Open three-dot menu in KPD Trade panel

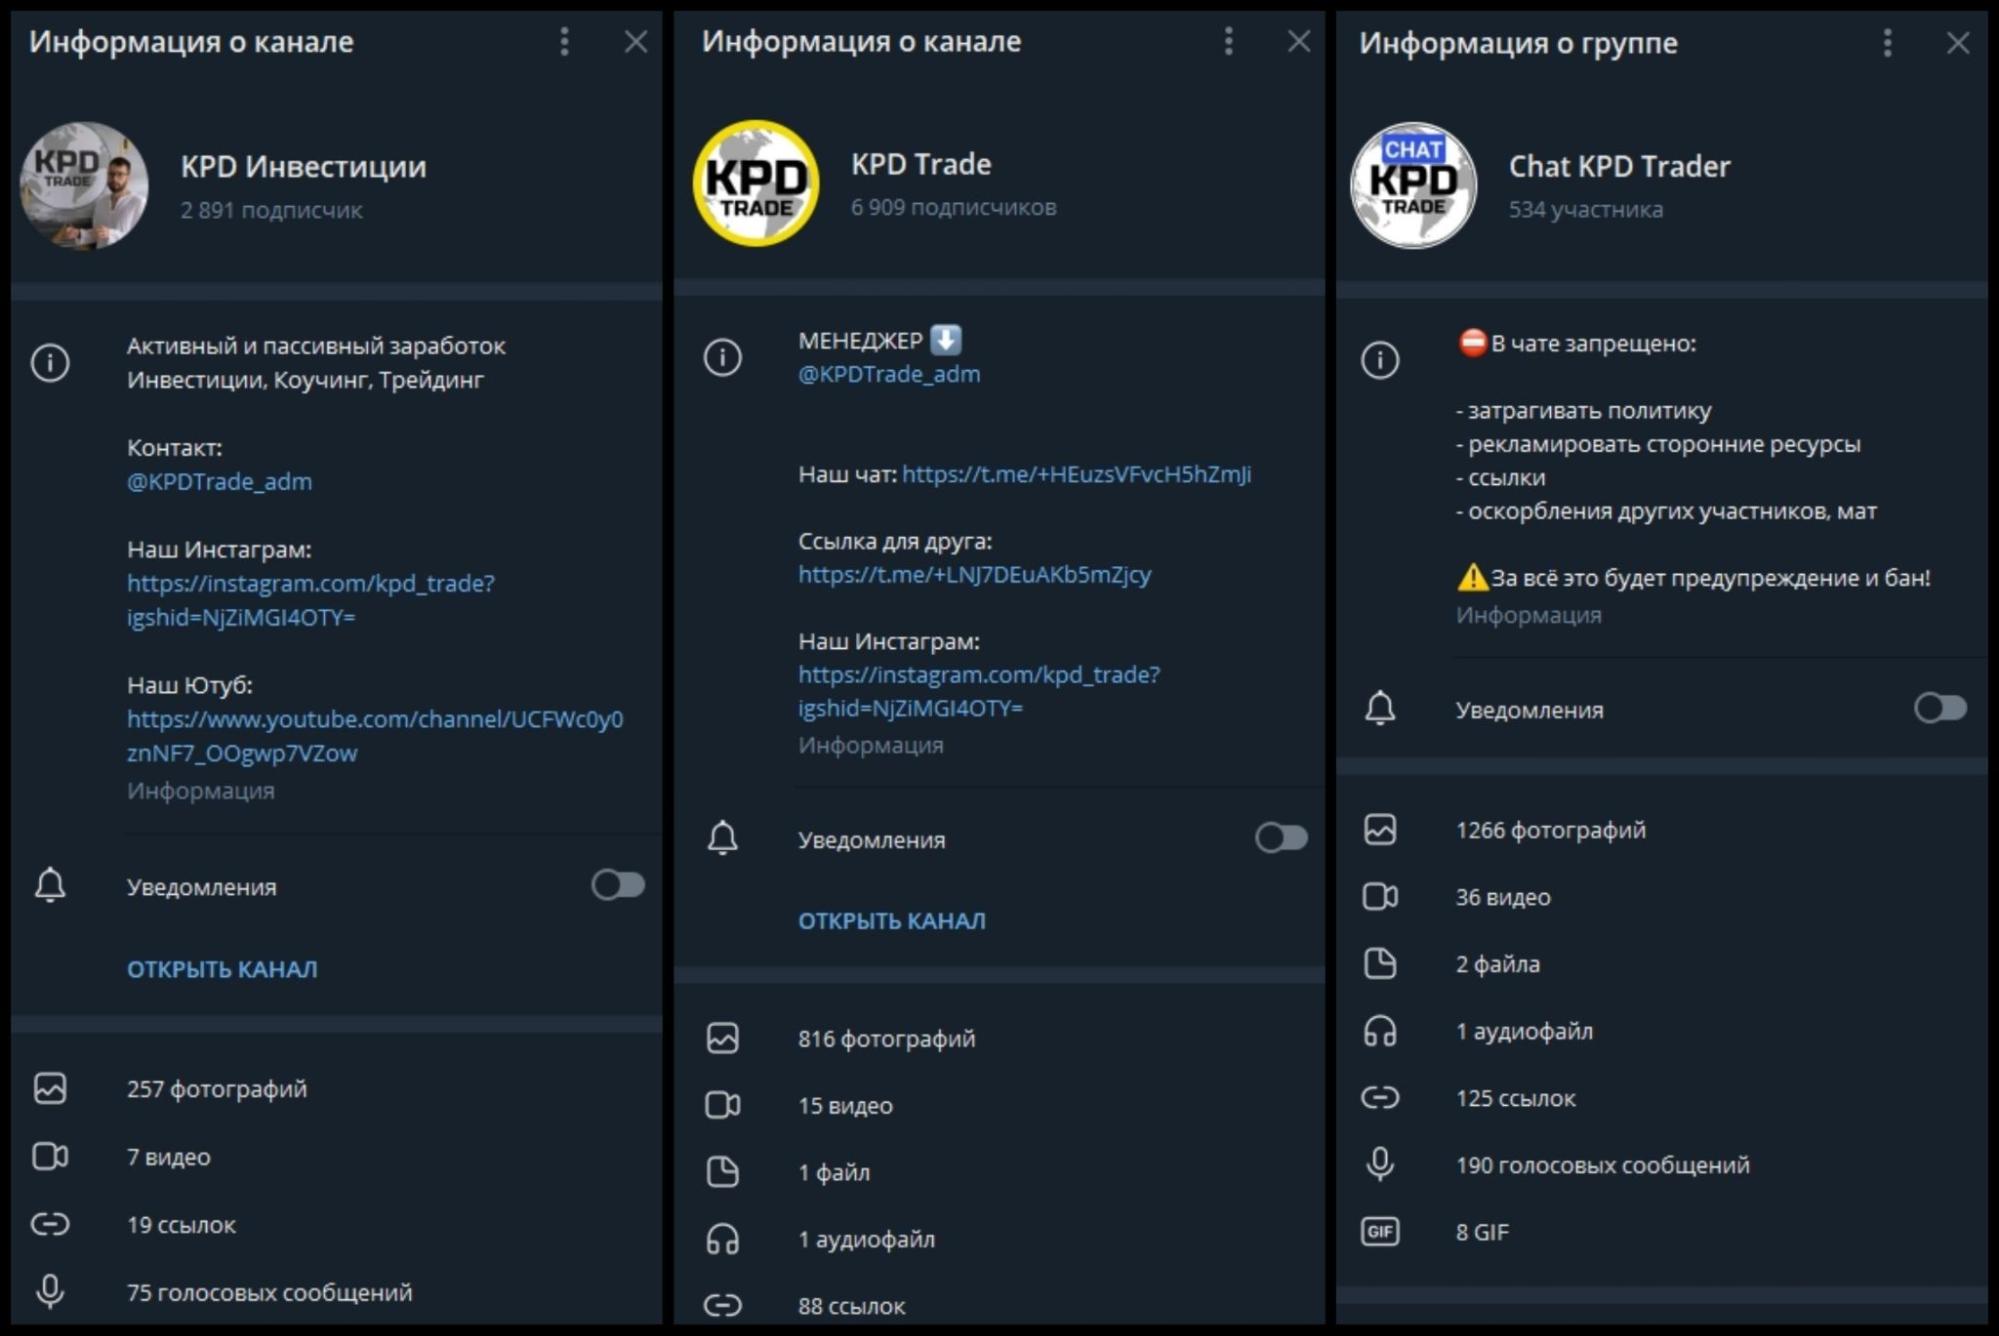(1228, 41)
